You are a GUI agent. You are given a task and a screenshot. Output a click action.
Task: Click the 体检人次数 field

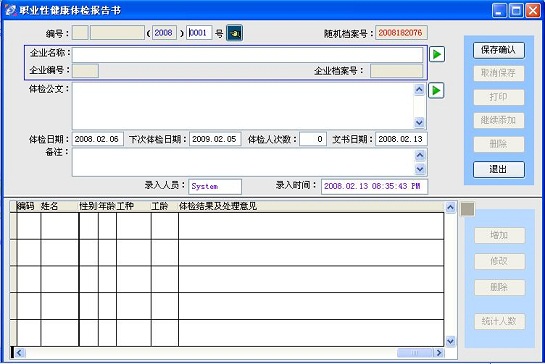[x=313, y=139]
